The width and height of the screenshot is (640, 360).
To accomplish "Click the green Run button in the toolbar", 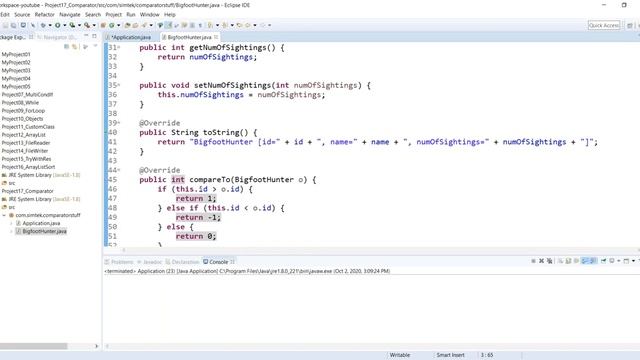I will pos(58,25).
